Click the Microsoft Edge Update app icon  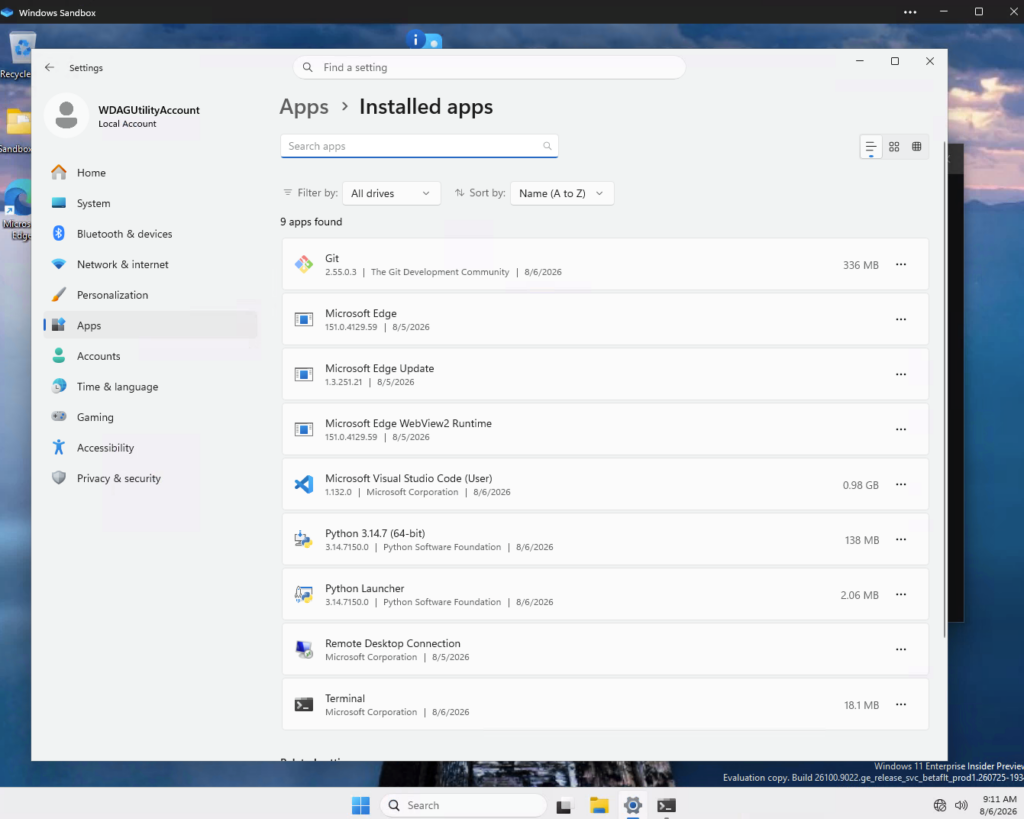click(304, 374)
